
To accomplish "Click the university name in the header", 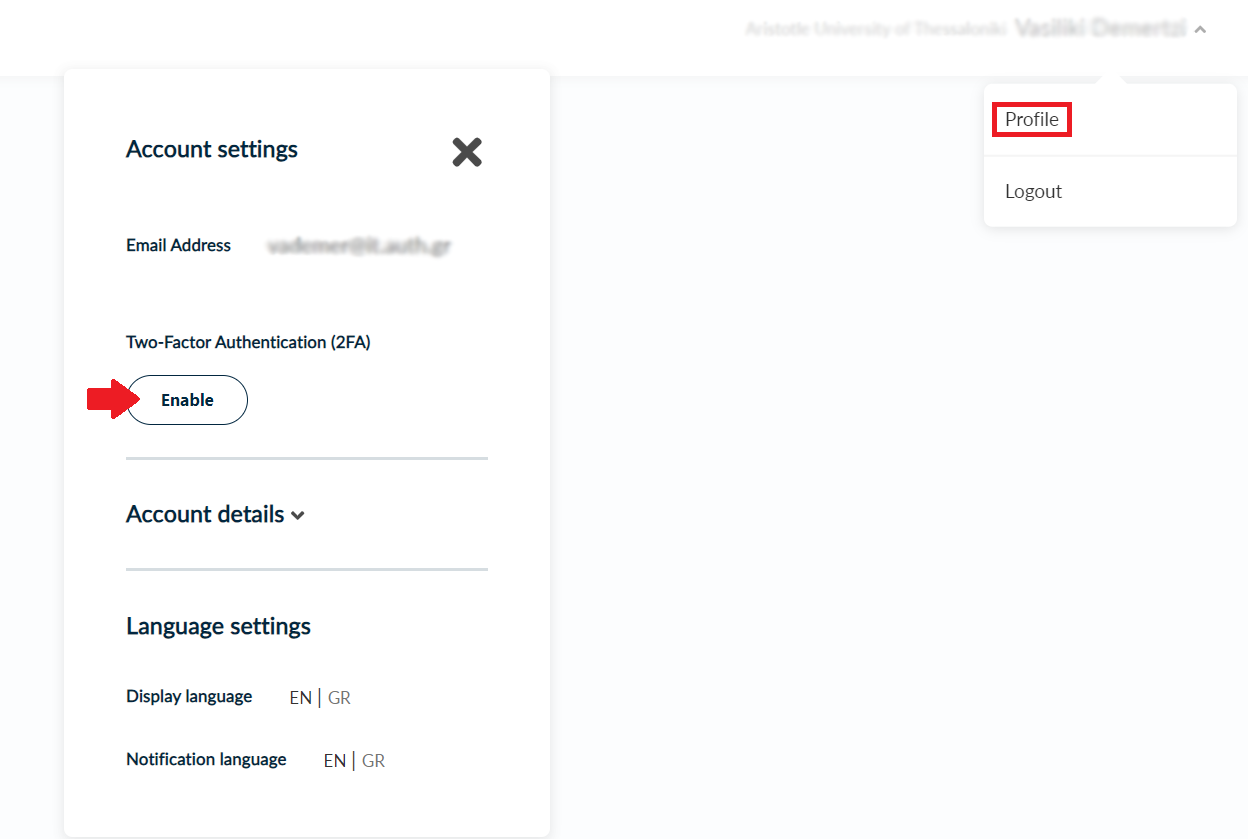I will [875, 29].
